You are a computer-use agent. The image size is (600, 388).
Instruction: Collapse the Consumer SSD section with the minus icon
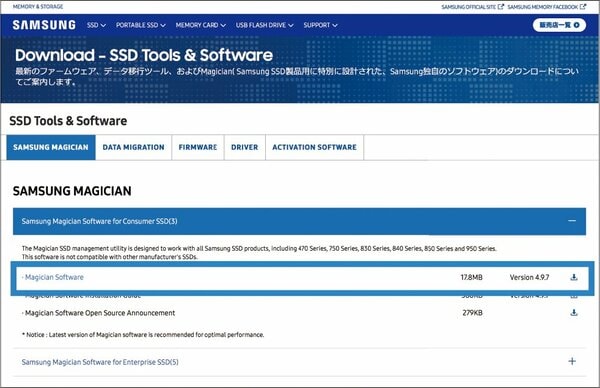[572, 221]
